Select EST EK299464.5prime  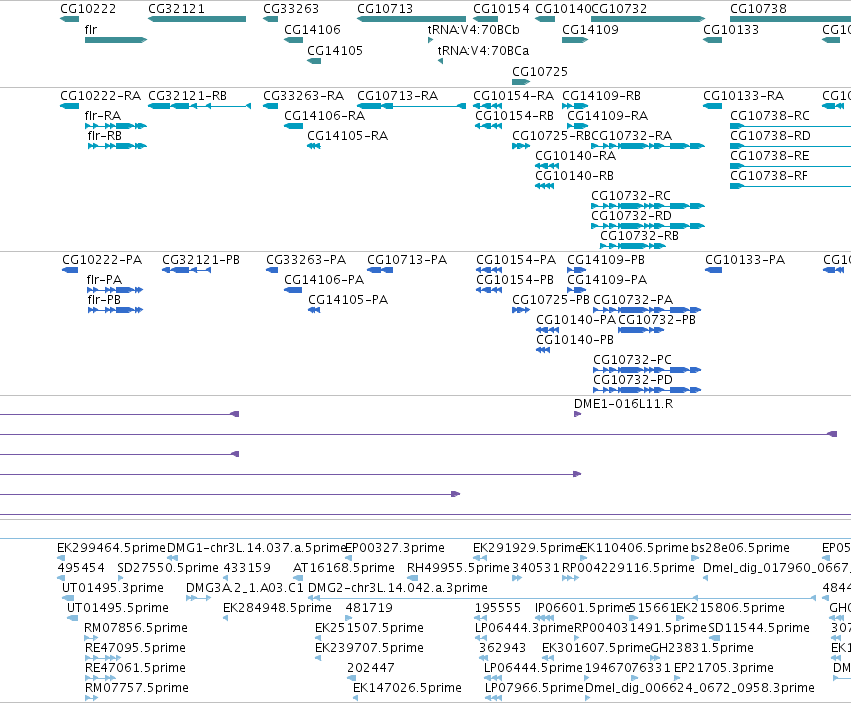pyautogui.click(x=111, y=548)
